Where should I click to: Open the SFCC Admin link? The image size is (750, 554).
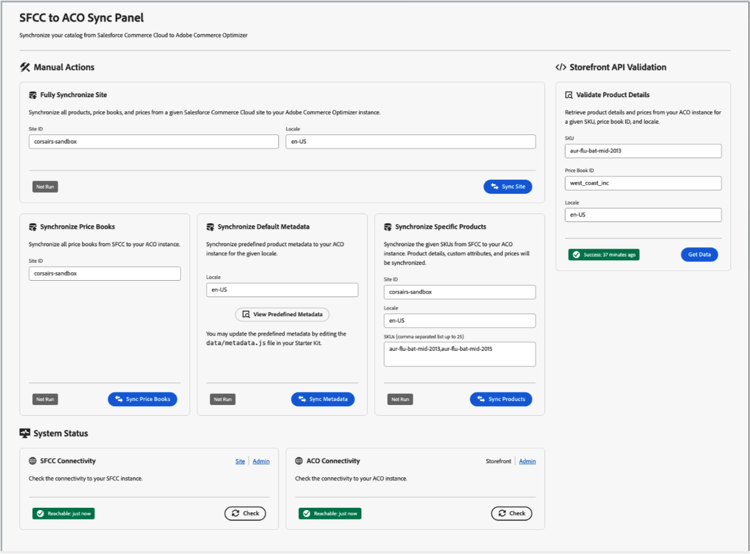261,461
